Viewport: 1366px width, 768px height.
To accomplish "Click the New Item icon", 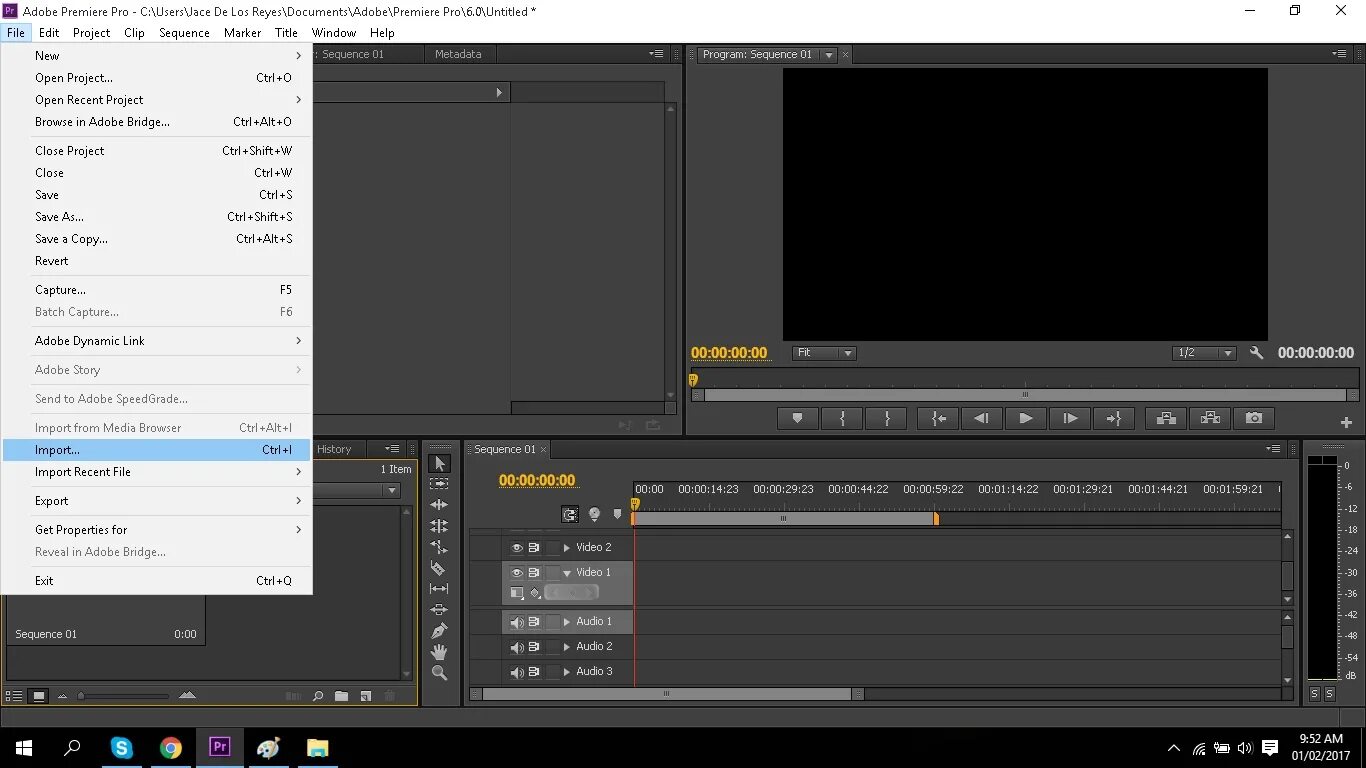I will click(x=366, y=696).
